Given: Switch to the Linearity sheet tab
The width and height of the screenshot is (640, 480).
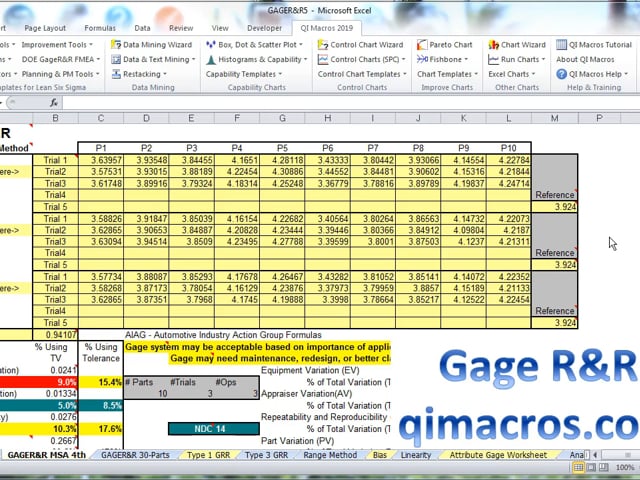Looking at the screenshot, I should [416, 455].
